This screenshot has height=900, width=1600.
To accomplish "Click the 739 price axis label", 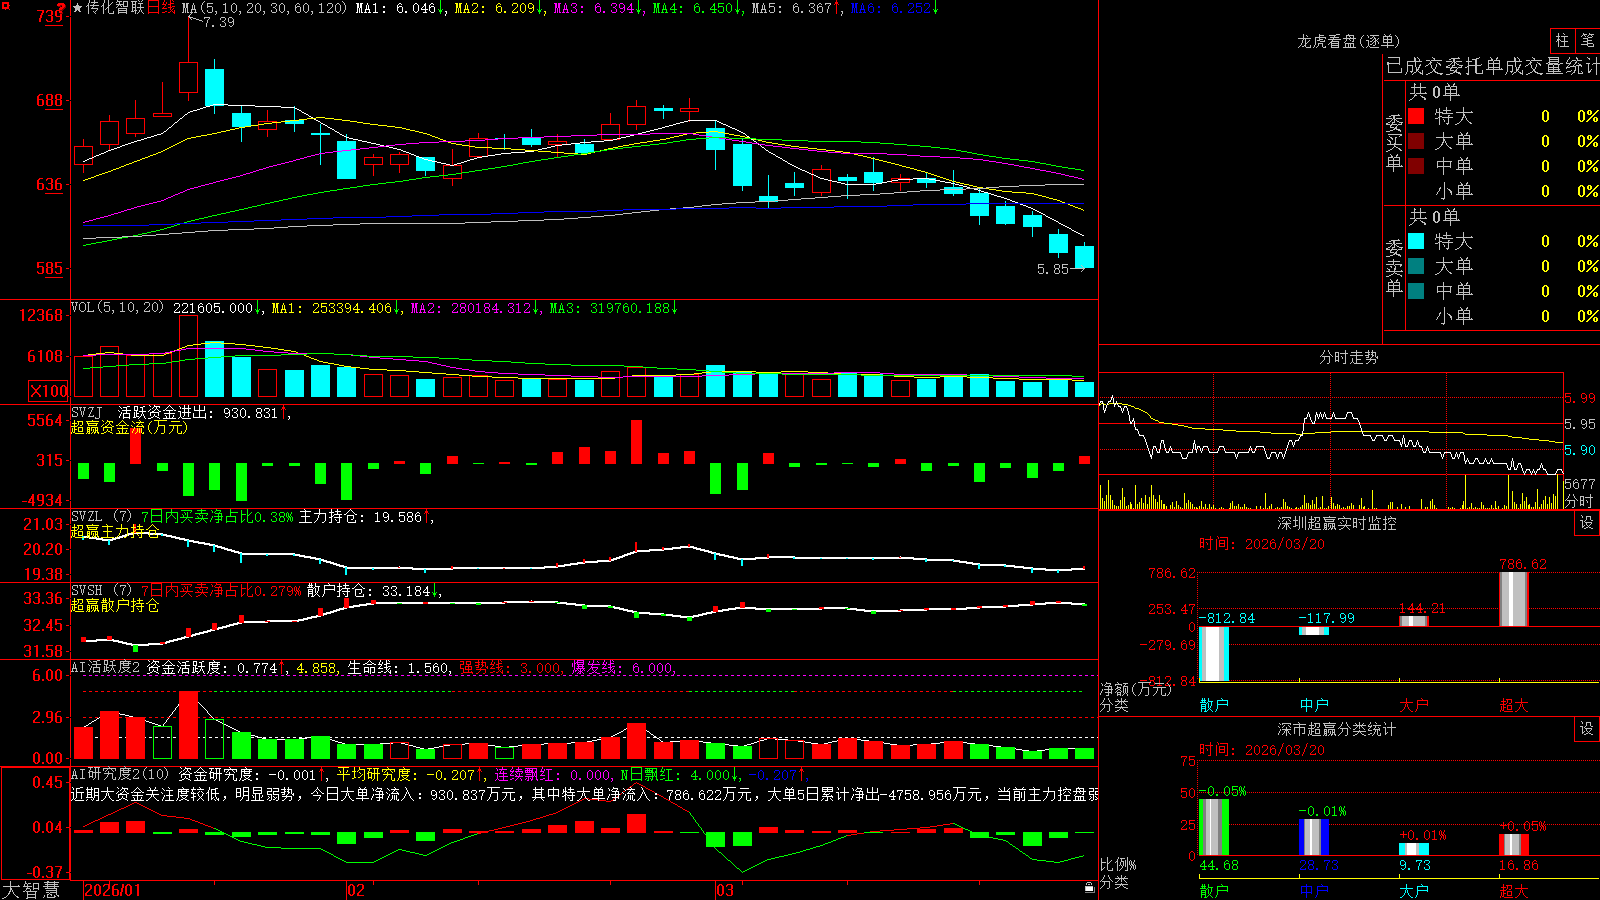I will [50, 16].
